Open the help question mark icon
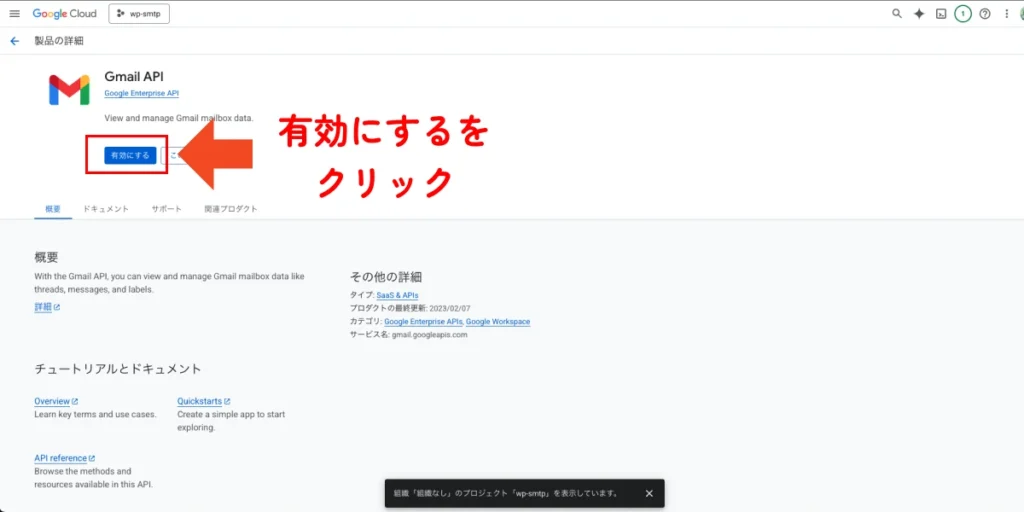1024x512 pixels. (985, 14)
